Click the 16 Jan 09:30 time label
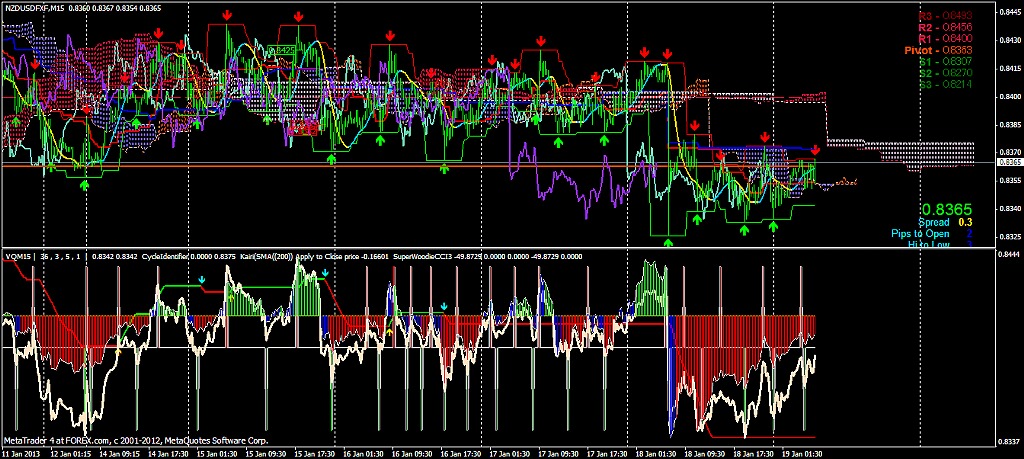This screenshot has width=1024, height=459. pos(411,453)
